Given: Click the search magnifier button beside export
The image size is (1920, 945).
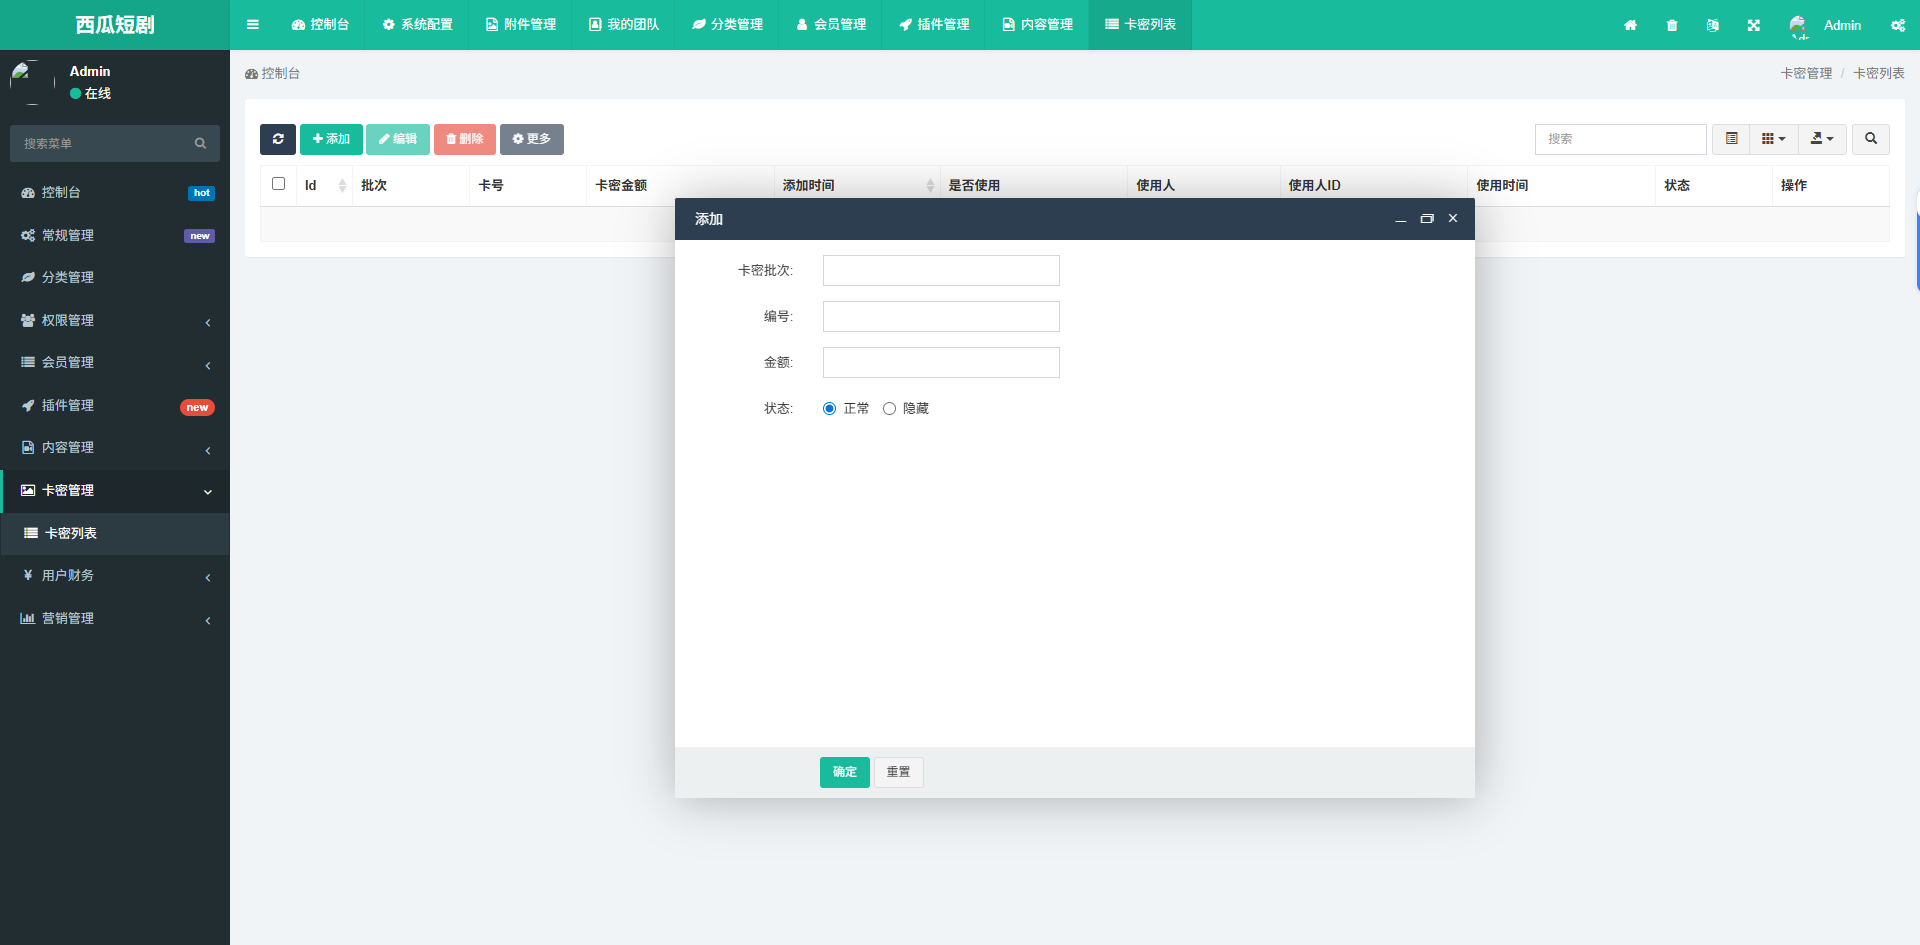Looking at the screenshot, I should 1870,139.
